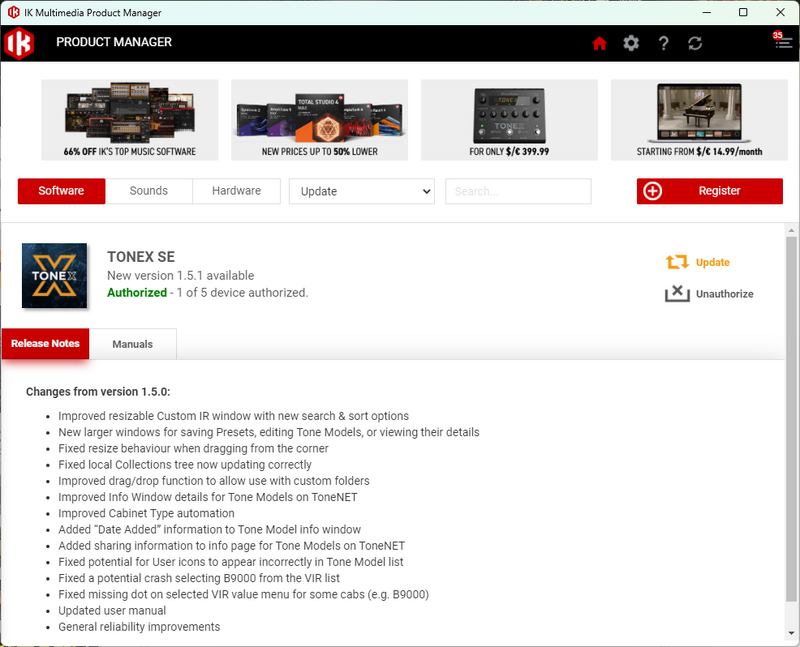Switch to the Hardware tab
800x647 pixels.
click(x=236, y=191)
